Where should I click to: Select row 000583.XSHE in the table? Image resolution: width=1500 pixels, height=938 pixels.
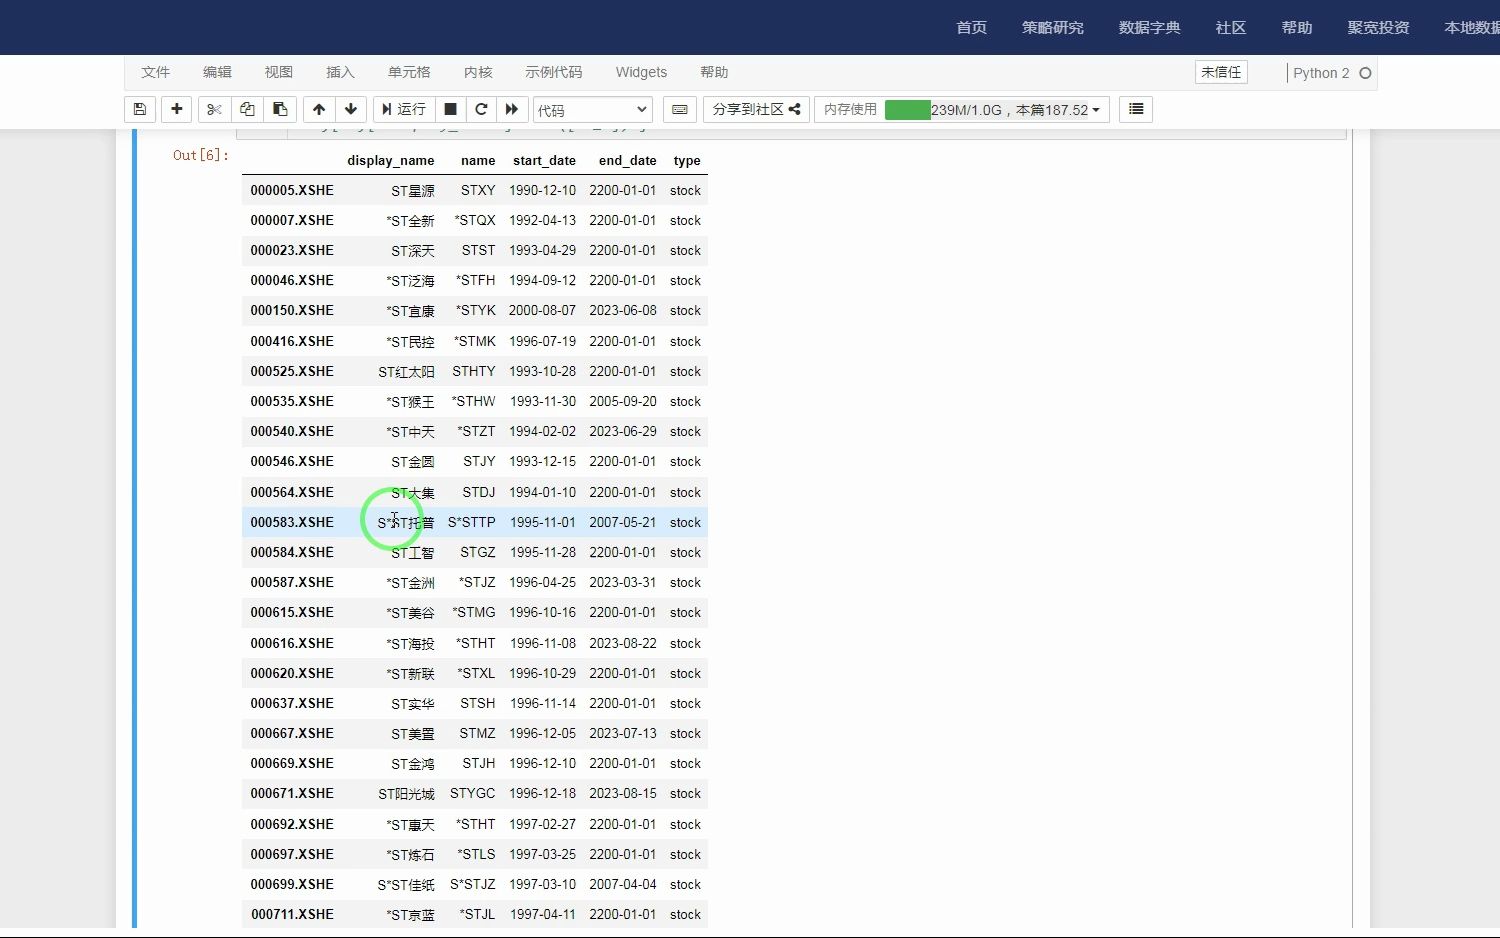(x=475, y=522)
